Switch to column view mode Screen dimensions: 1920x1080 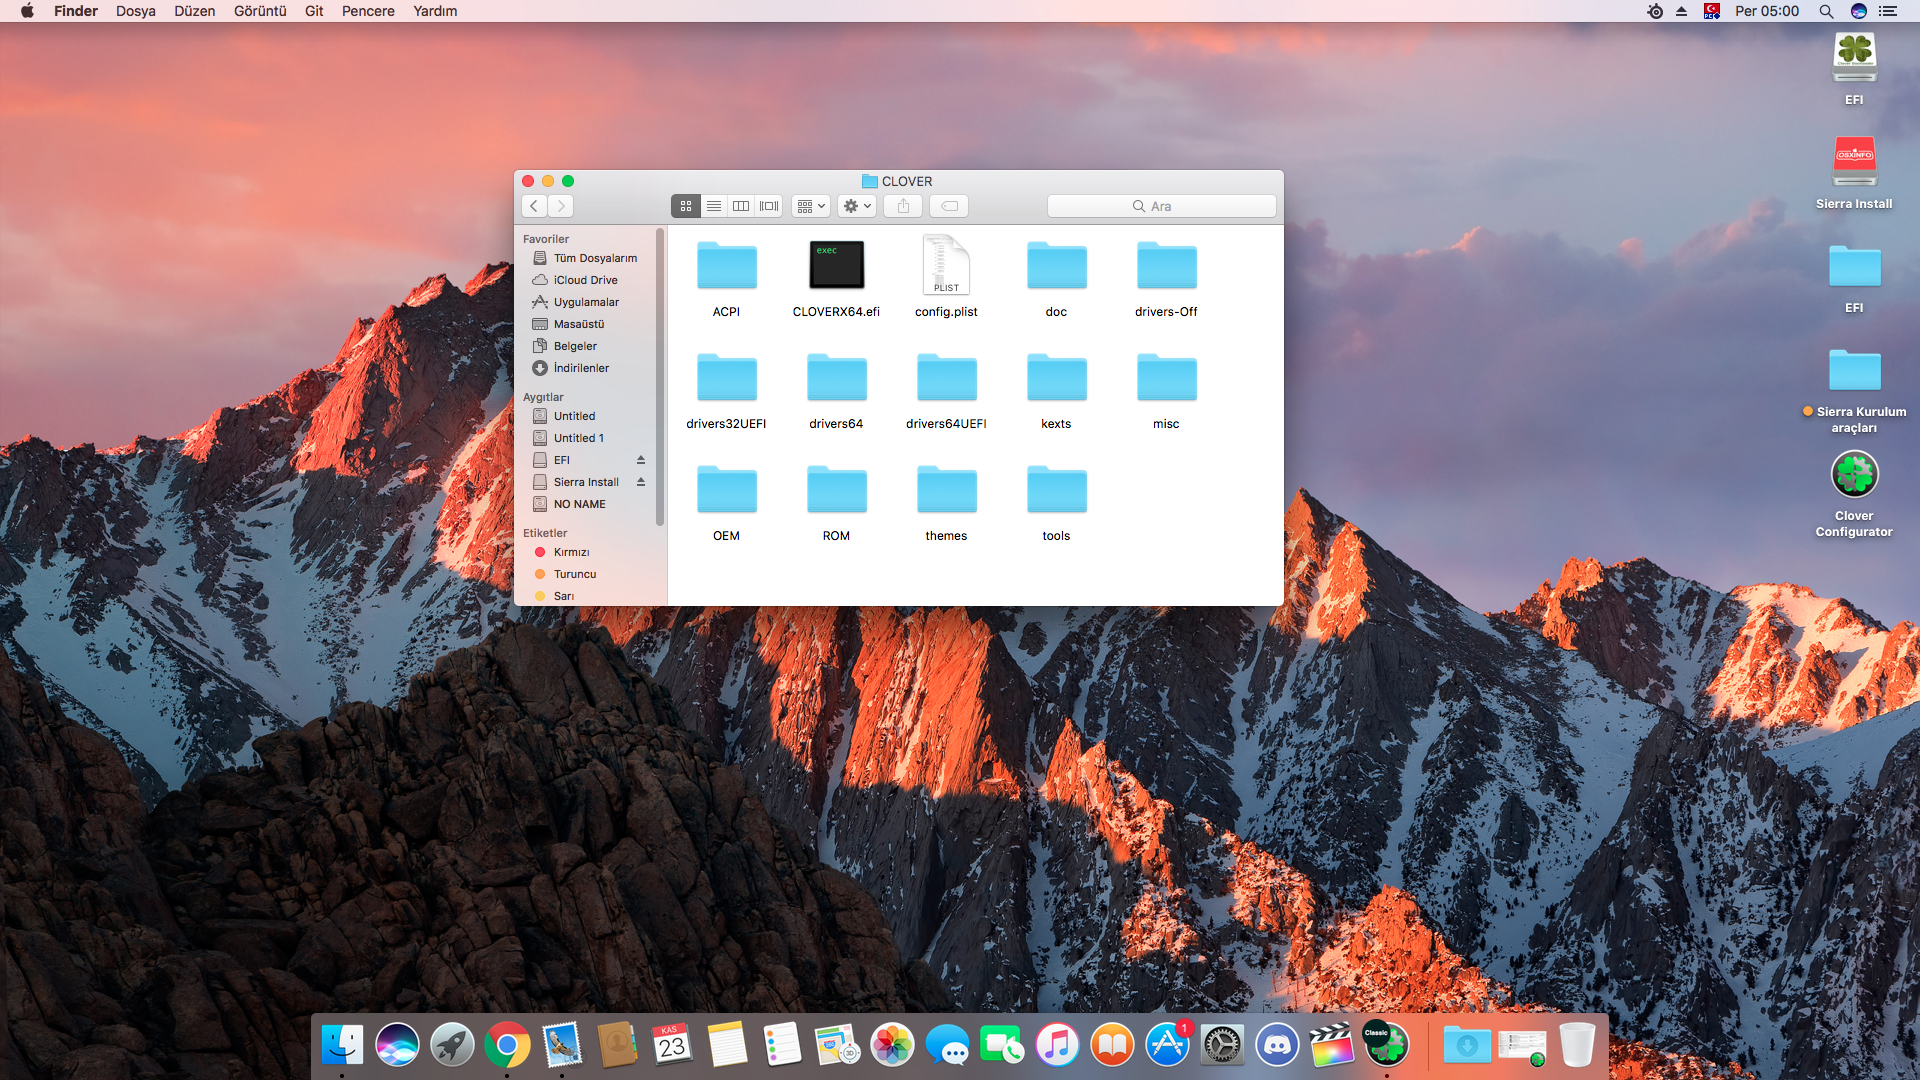[x=741, y=206]
